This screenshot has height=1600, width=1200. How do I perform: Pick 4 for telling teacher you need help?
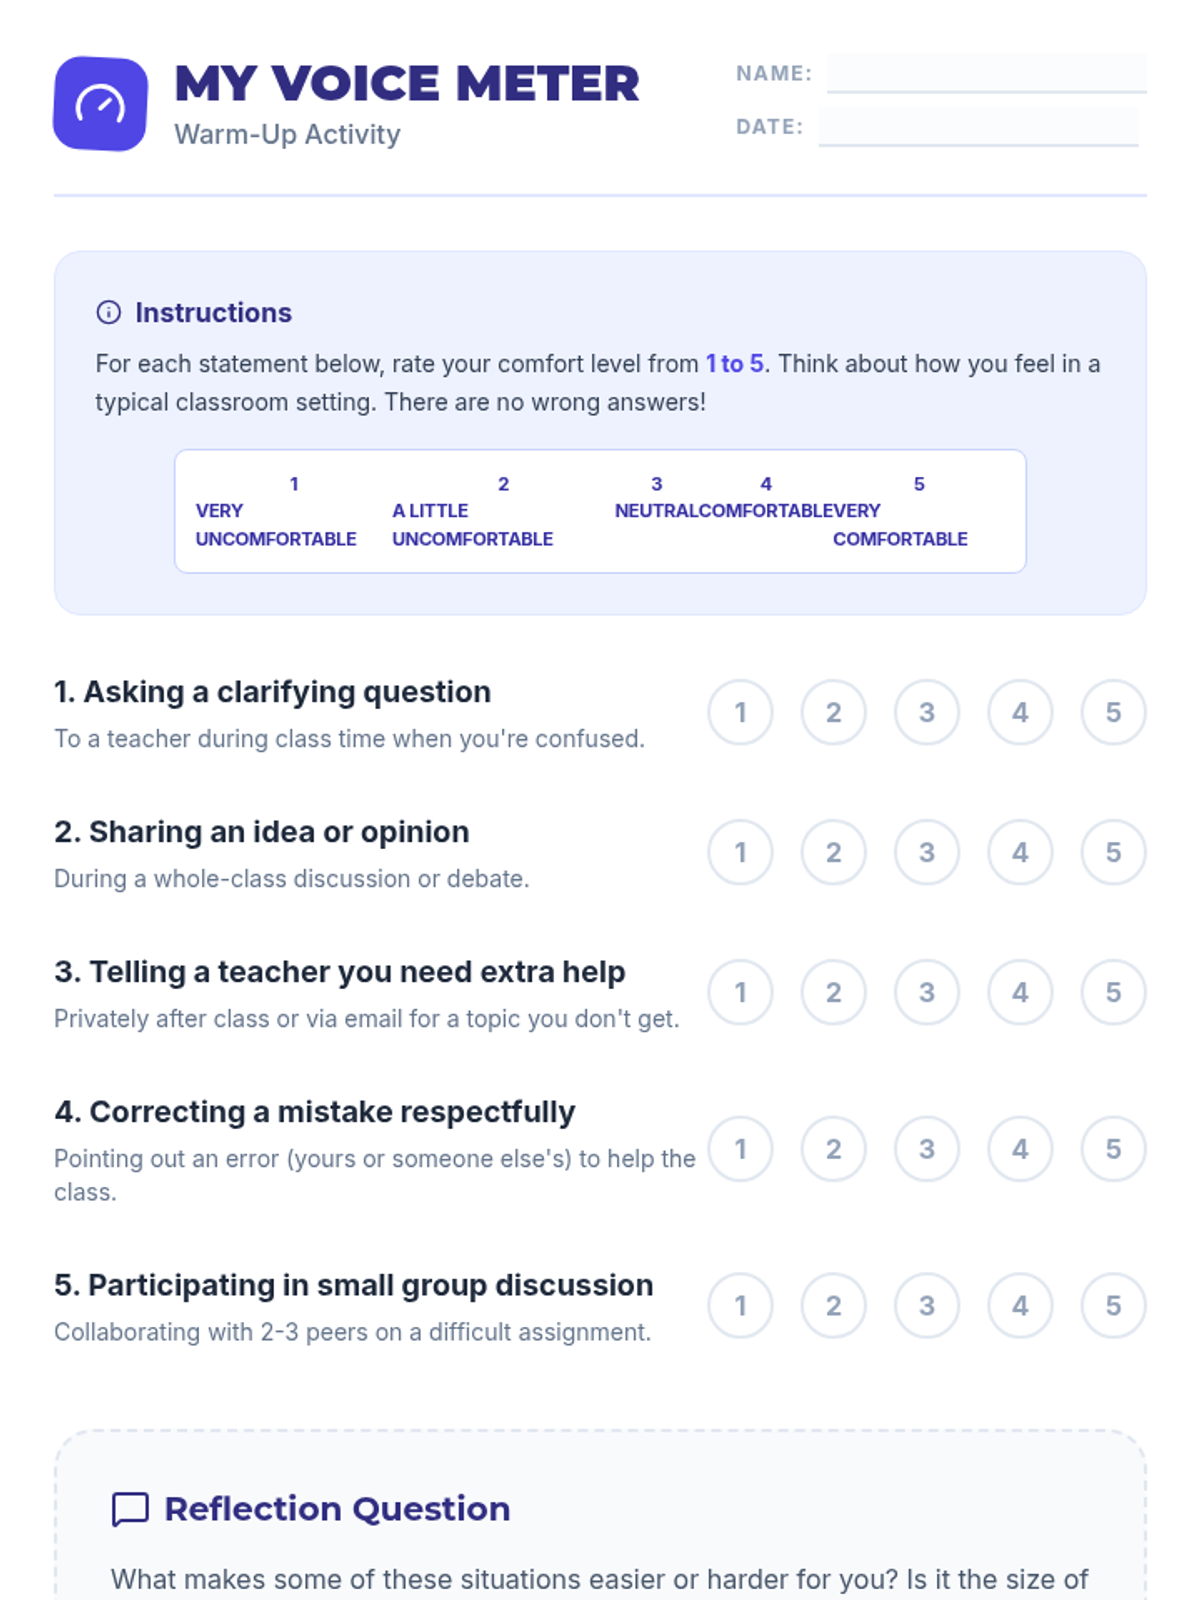tap(1020, 993)
